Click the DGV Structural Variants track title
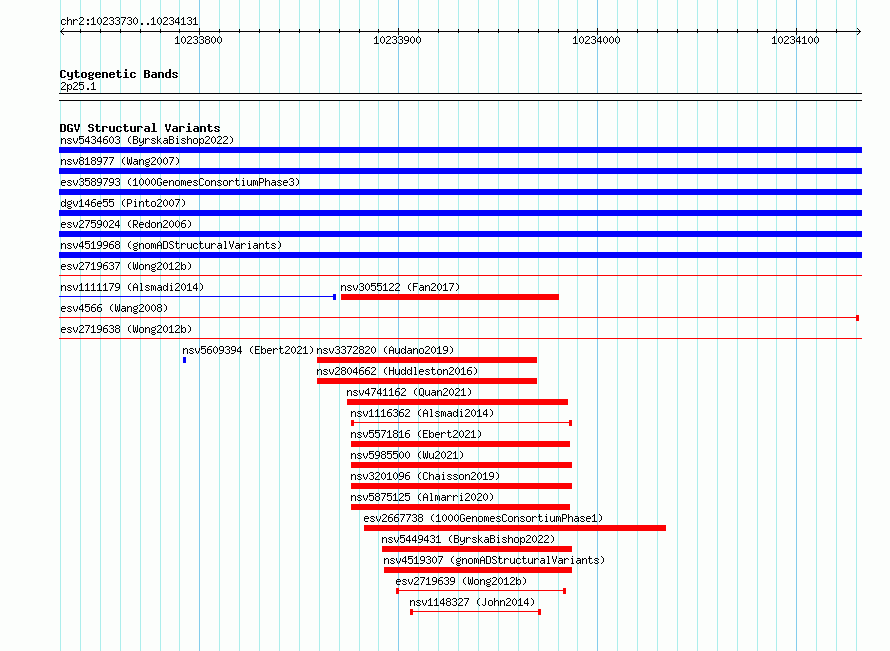890x651 pixels. tap(140, 128)
